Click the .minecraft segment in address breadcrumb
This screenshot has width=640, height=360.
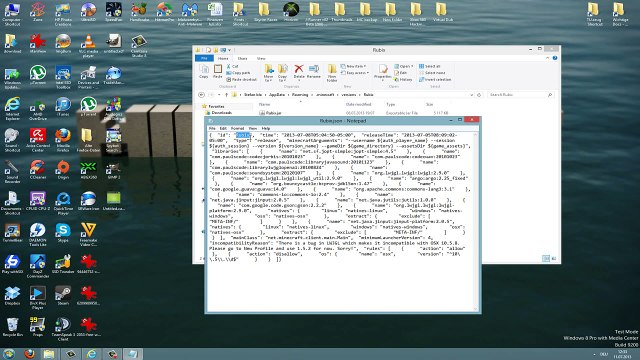point(325,95)
